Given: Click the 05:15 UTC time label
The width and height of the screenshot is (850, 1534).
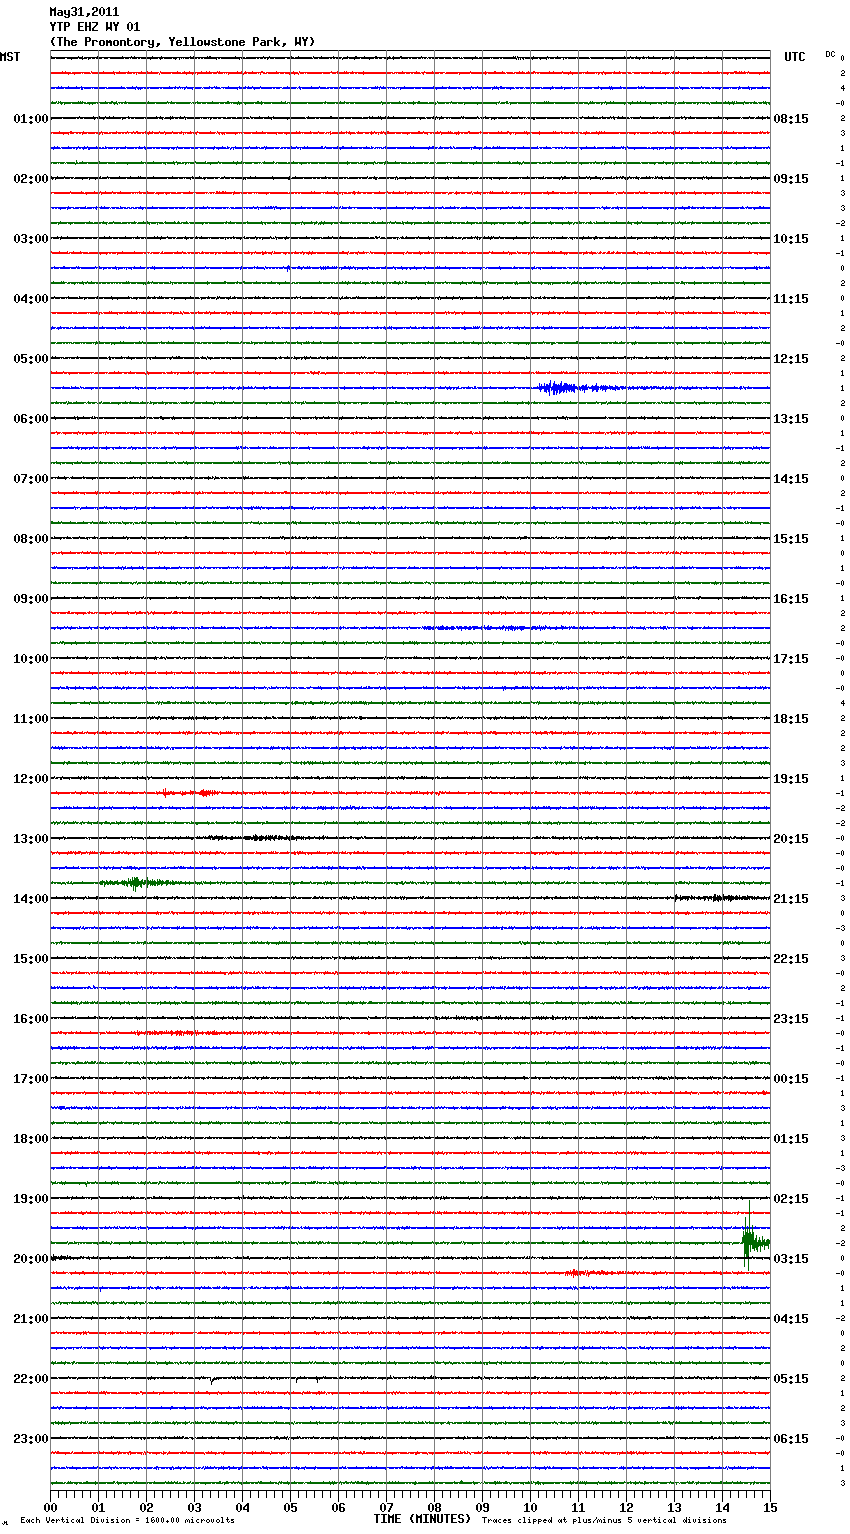Looking at the screenshot, I should coord(791,1379).
